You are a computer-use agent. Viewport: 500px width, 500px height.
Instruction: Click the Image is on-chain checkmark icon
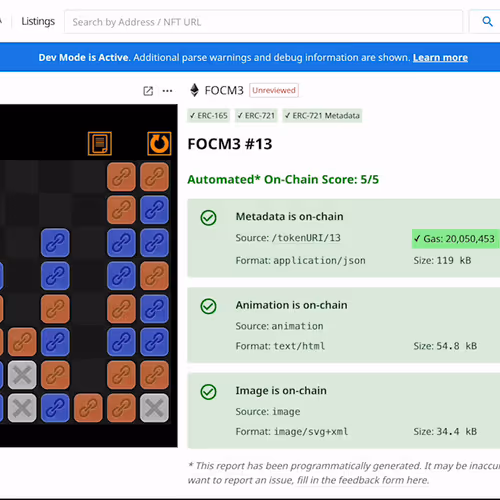(208, 392)
